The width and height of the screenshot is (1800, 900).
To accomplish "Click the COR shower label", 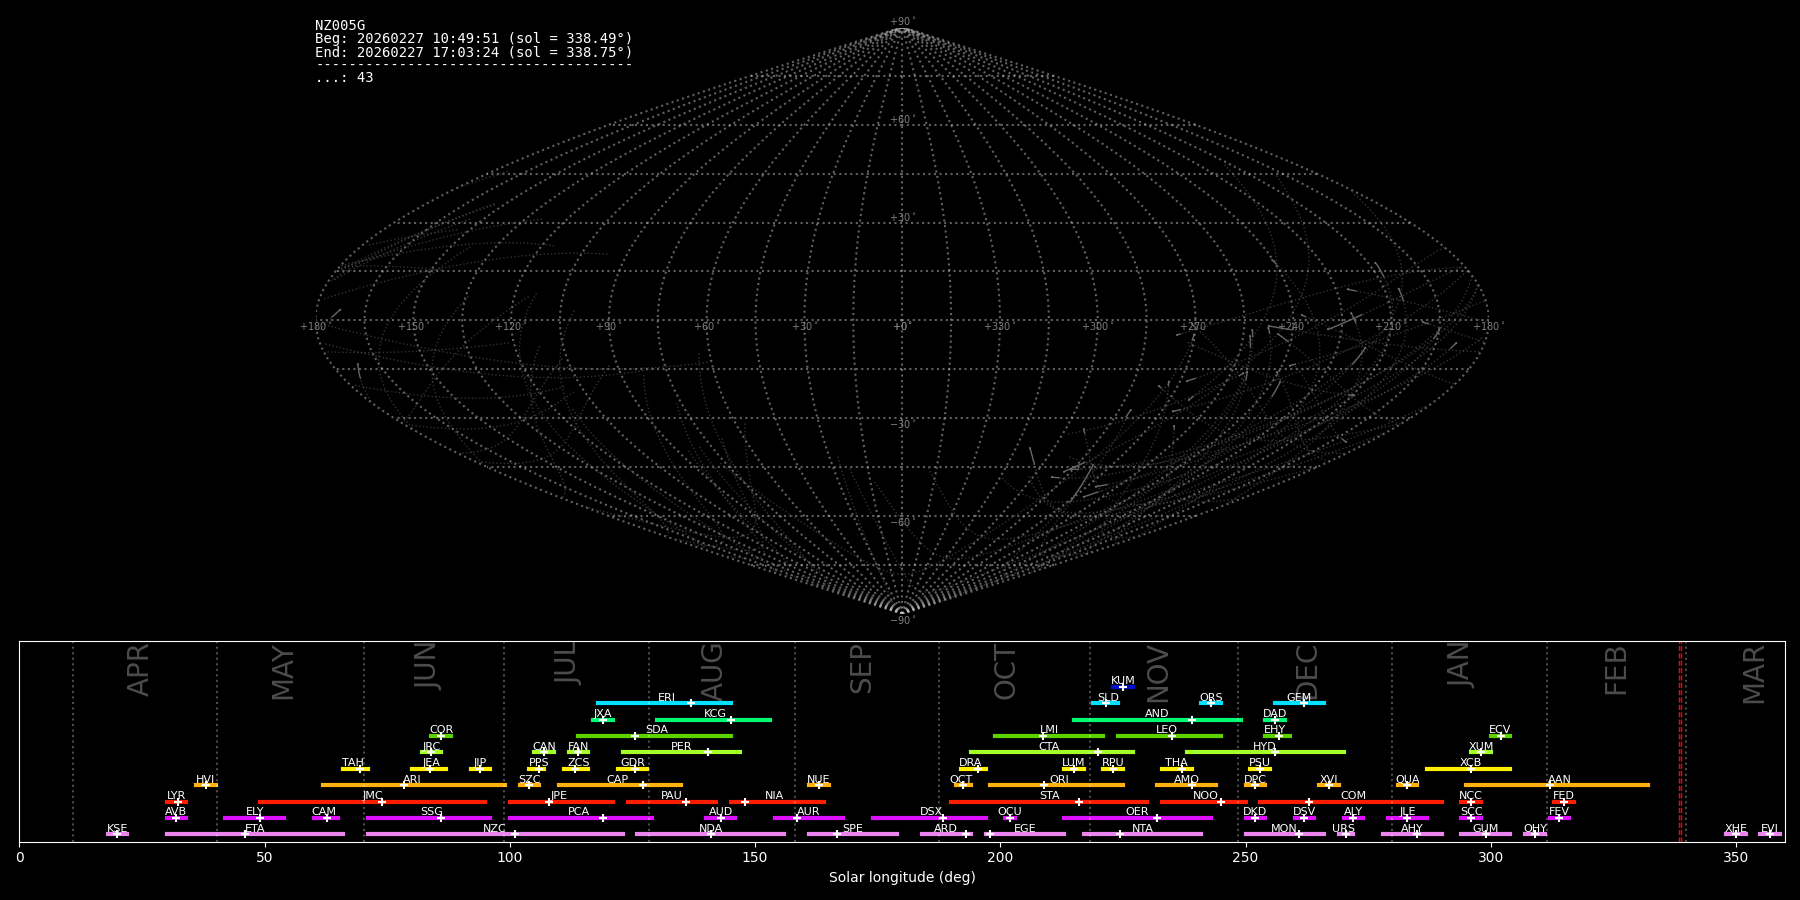I will (x=441, y=730).
